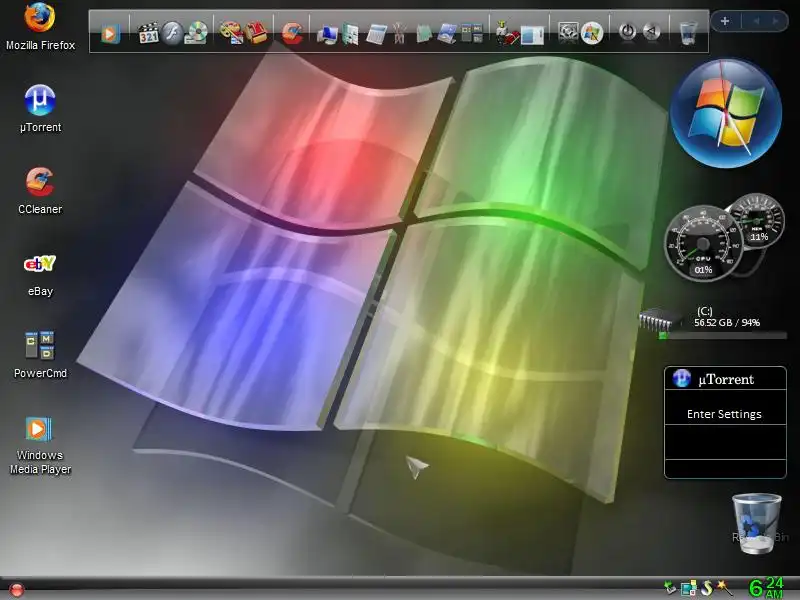Image resolution: width=800 pixels, height=600 pixels.
Task: Click the left arrow beside the plus button
Action: click(756, 21)
